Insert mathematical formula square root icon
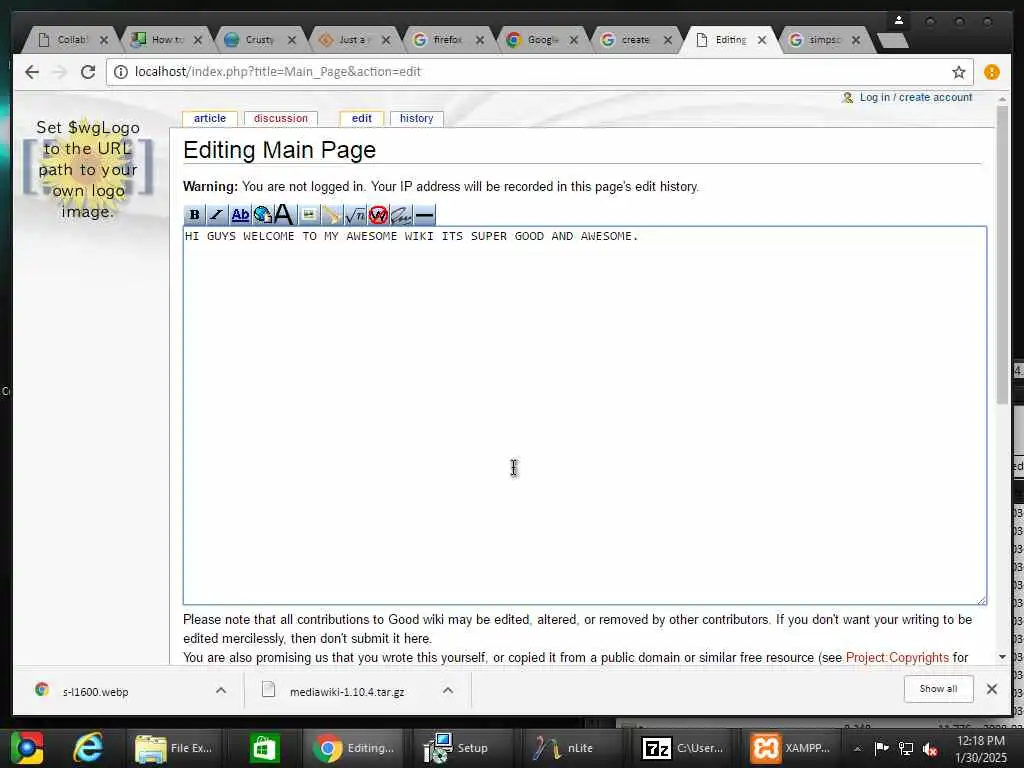Viewport: 1024px width, 768px height. (355, 214)
